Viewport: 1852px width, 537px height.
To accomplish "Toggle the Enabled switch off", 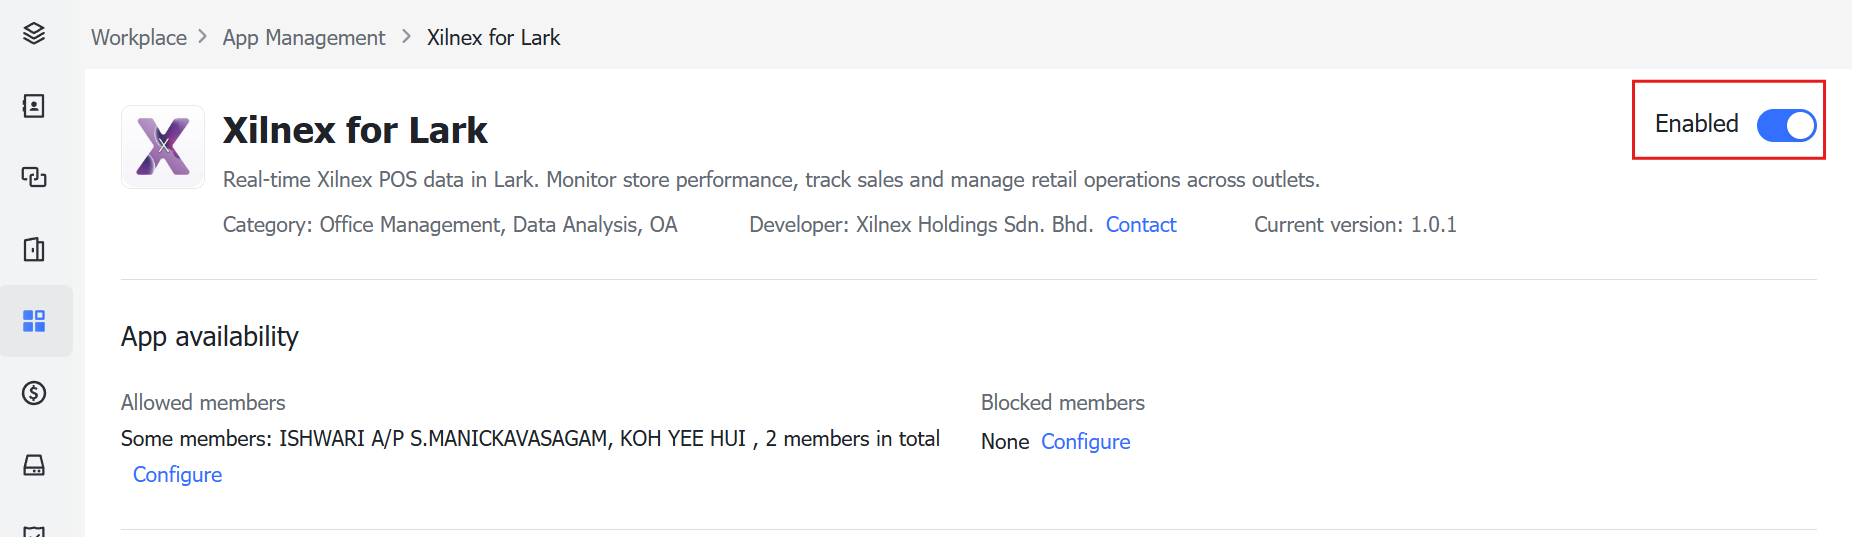I will click(1786, 125).
